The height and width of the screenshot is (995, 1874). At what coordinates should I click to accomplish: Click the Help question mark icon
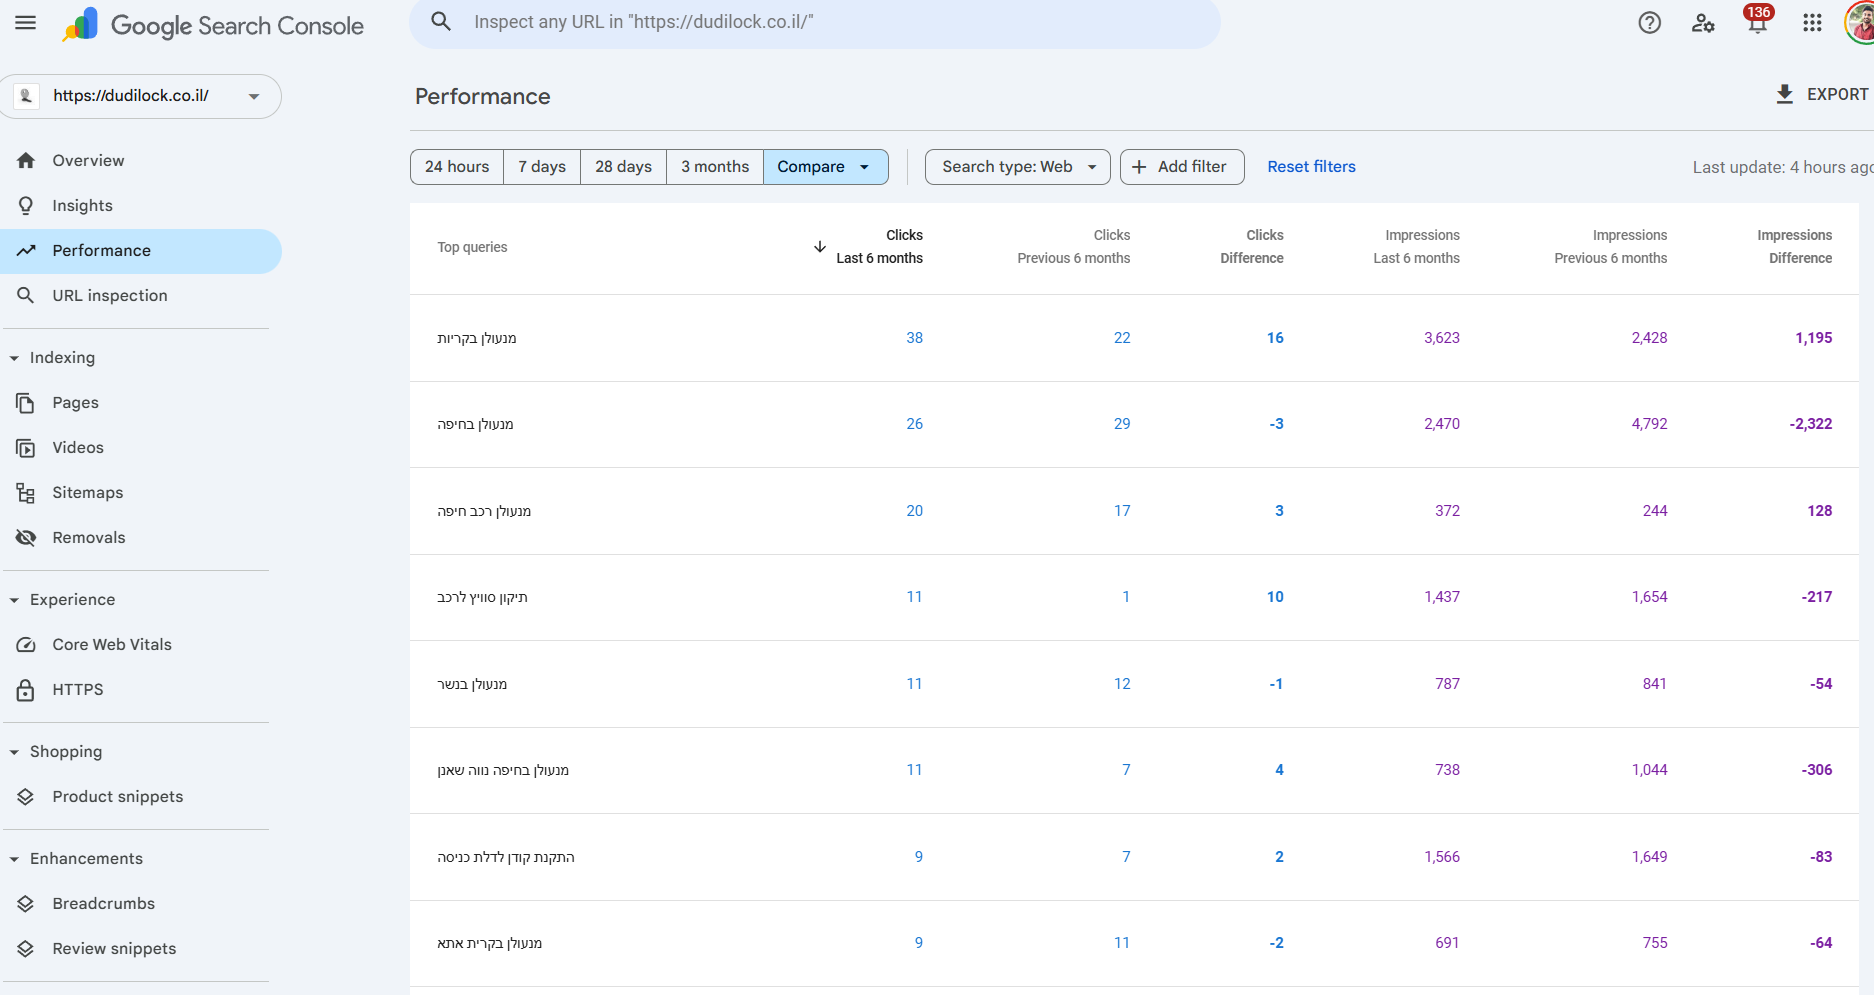[1649, 23]
